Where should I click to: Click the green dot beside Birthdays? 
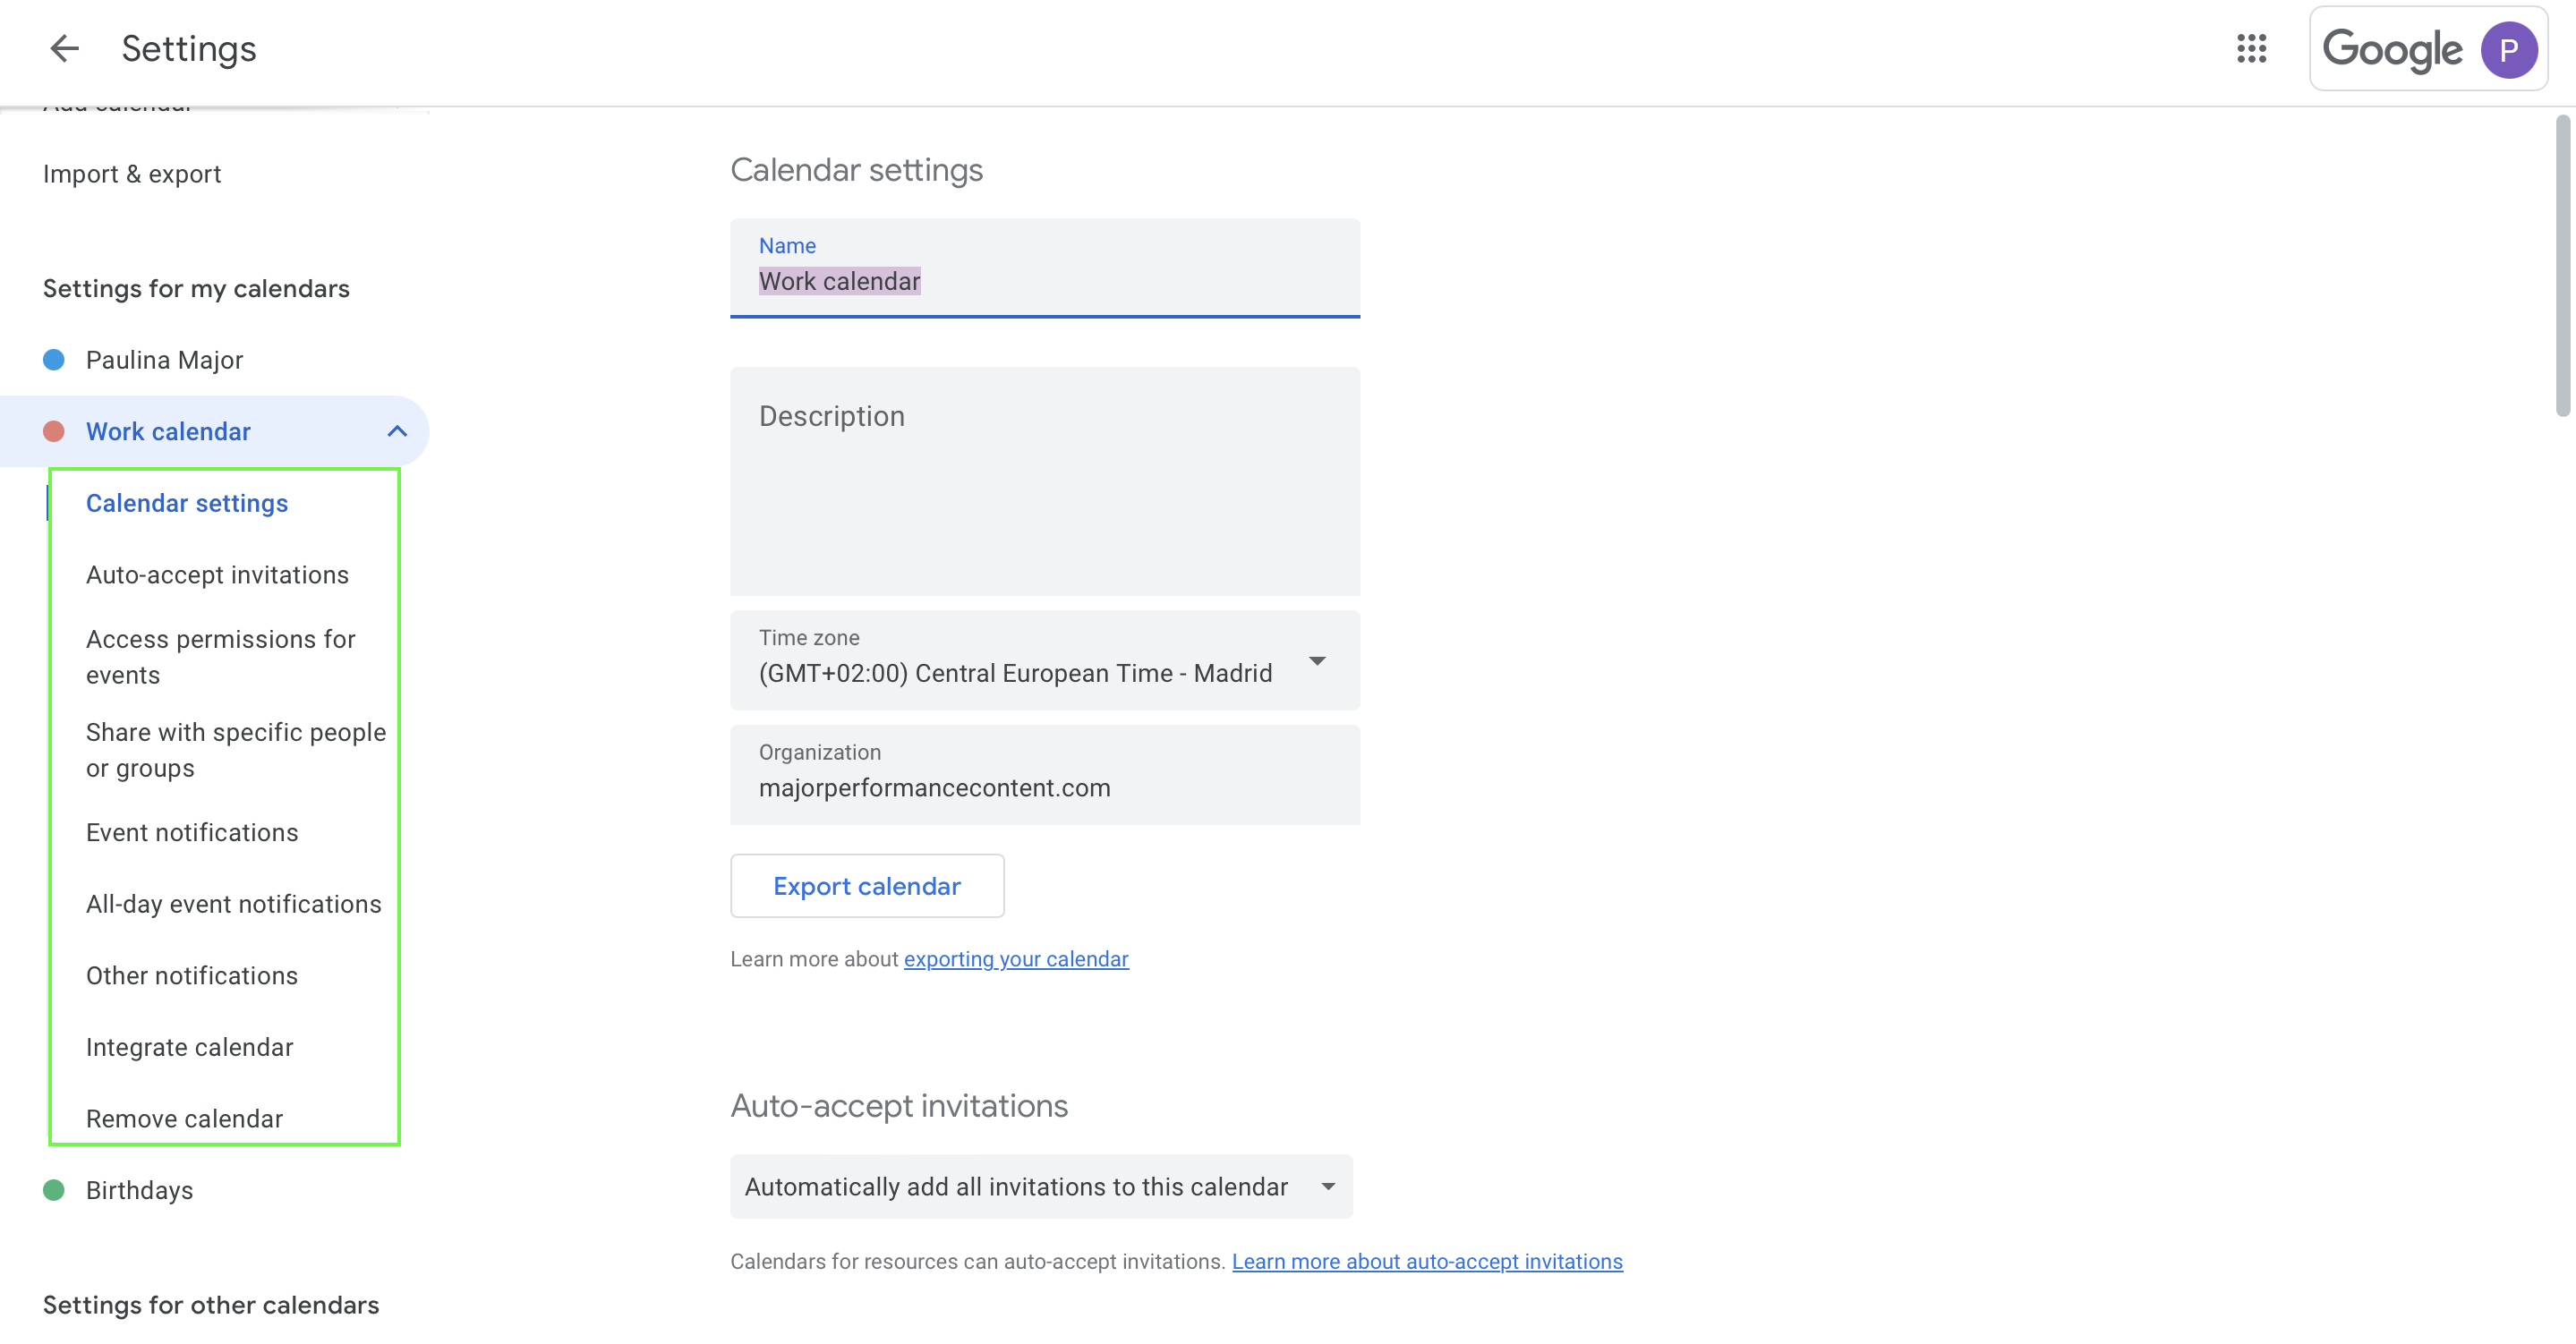pos(54,1190)
